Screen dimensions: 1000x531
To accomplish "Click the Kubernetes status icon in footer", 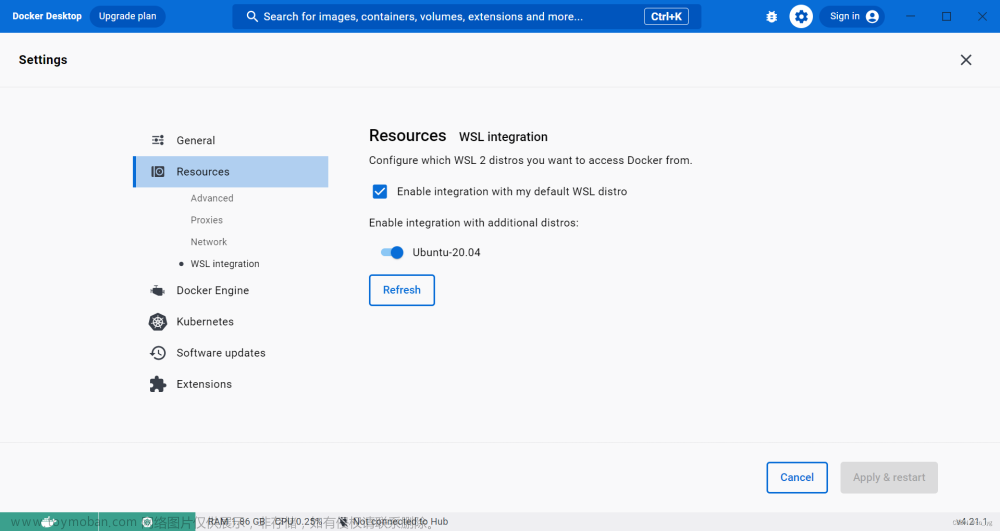I will pos(147,522).
